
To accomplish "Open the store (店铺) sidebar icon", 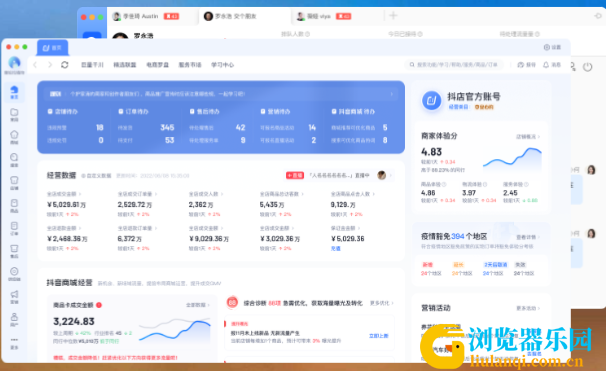I will point(14,182).
